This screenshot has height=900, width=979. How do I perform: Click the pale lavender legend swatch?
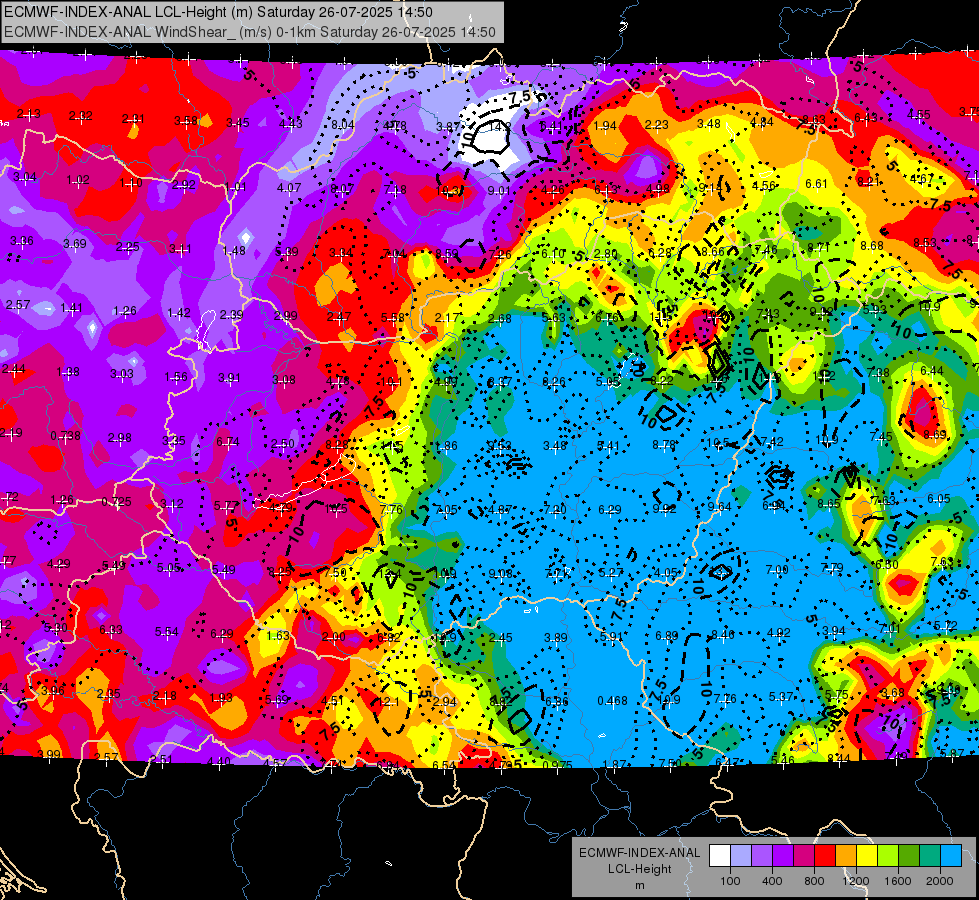point(740,856)
